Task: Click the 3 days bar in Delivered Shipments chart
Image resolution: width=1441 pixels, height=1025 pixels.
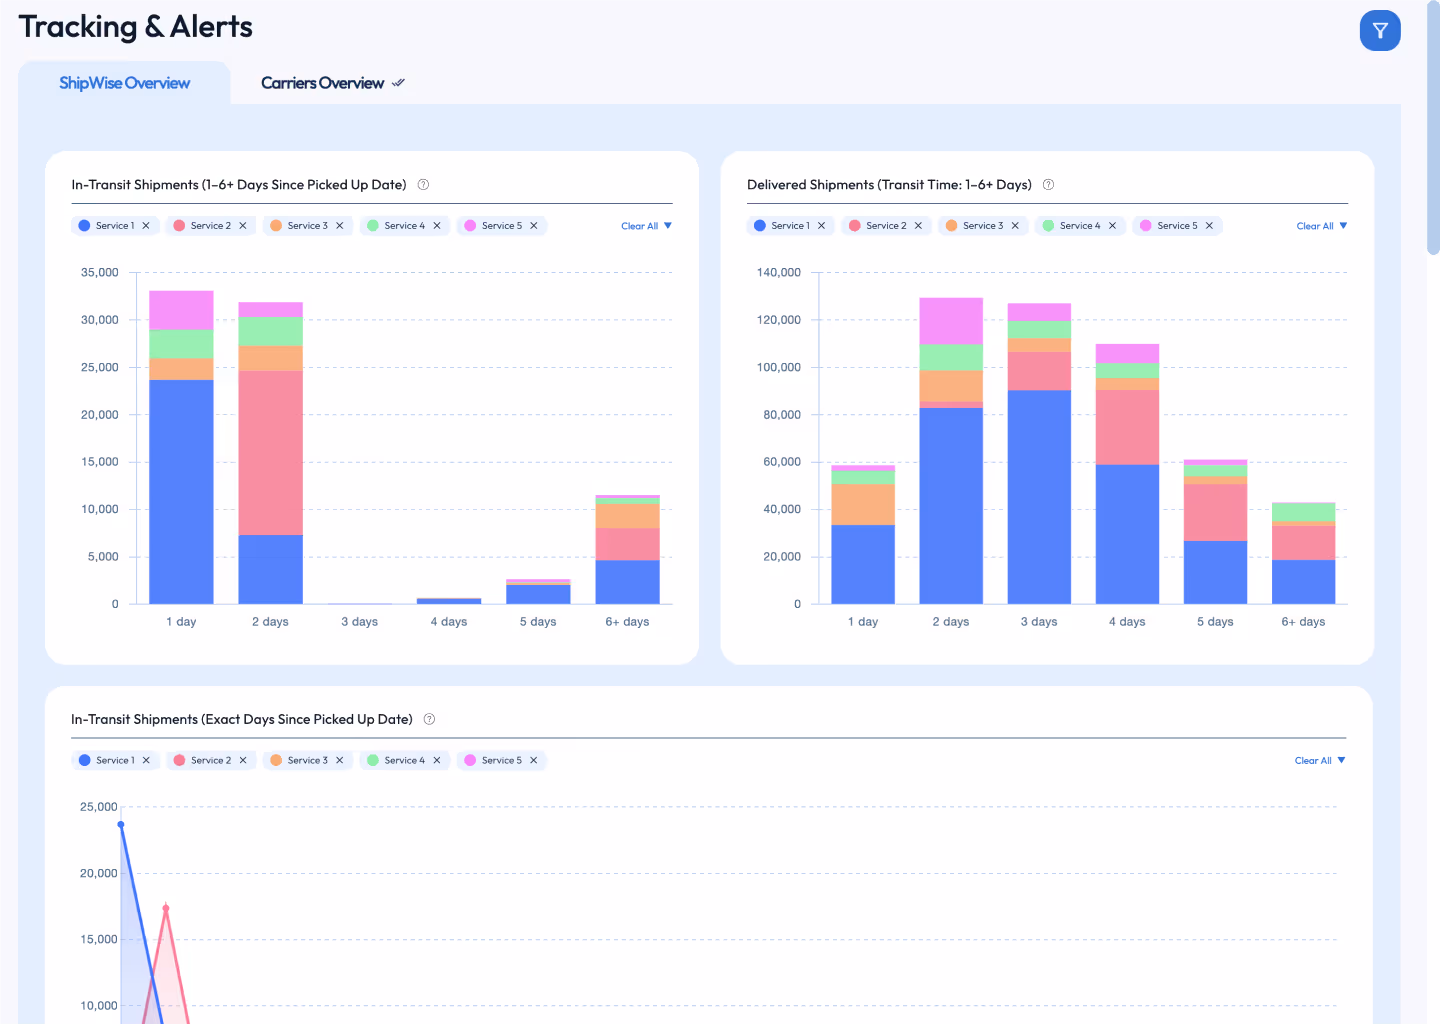Action: point(1039,454)
